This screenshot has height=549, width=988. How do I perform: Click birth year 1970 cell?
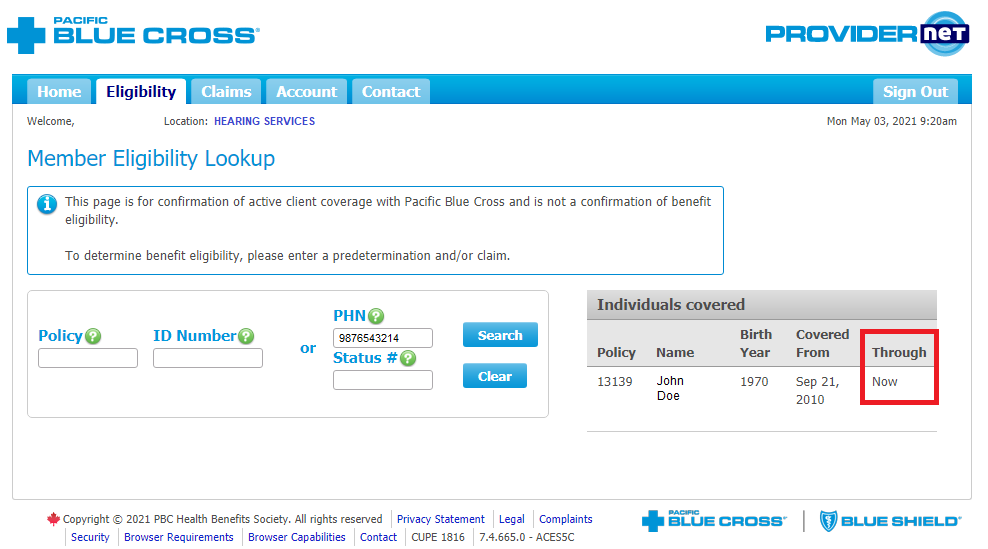click(754, 381)
